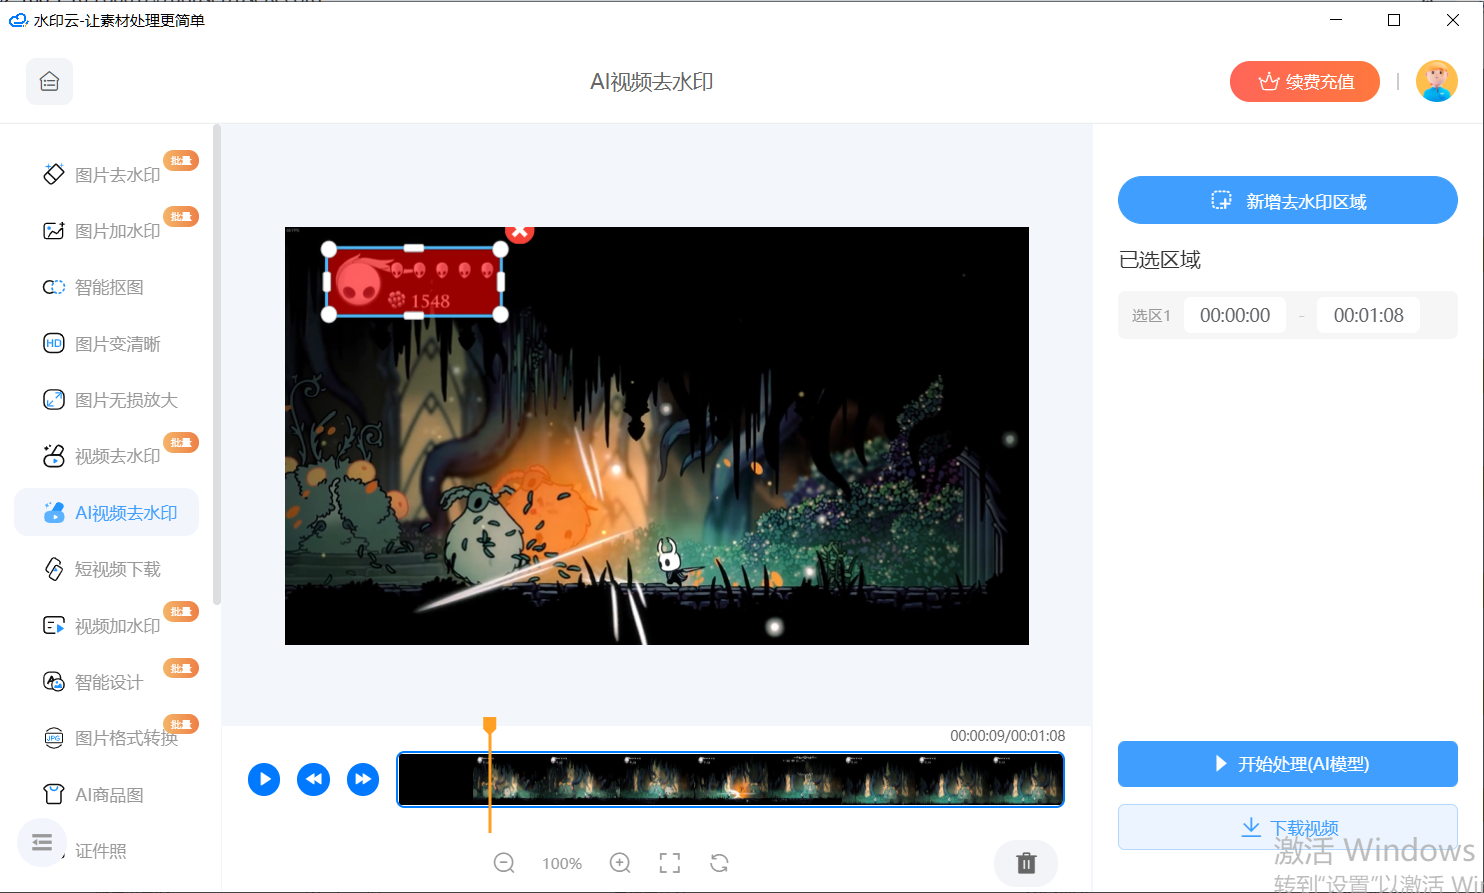
Task: Open 图片格式转换 sidebar item
Action: pyautogui.click(x=106, y=738)
